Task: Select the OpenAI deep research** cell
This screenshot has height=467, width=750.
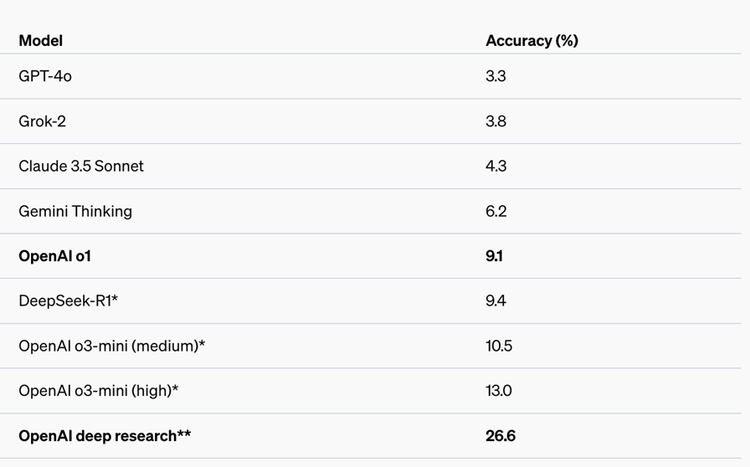Action: click(x=105, y=436)
